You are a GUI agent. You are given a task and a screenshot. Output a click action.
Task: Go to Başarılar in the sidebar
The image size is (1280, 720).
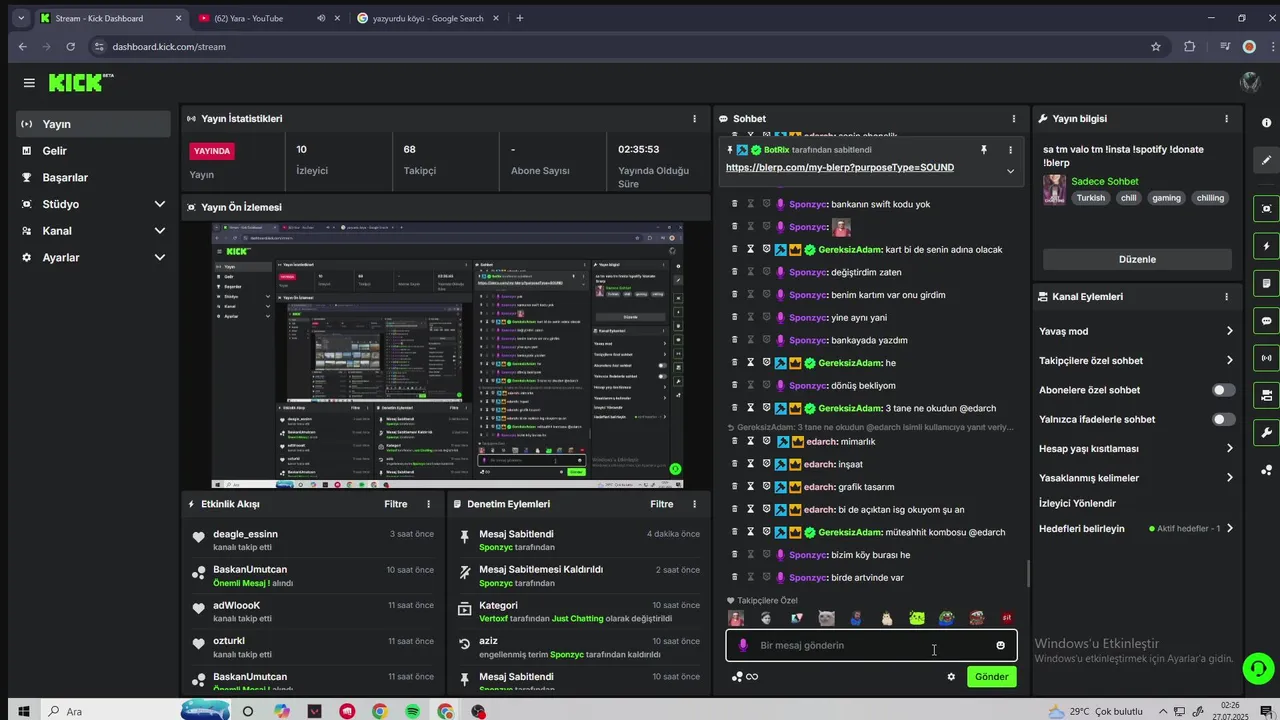pos(93,177)
